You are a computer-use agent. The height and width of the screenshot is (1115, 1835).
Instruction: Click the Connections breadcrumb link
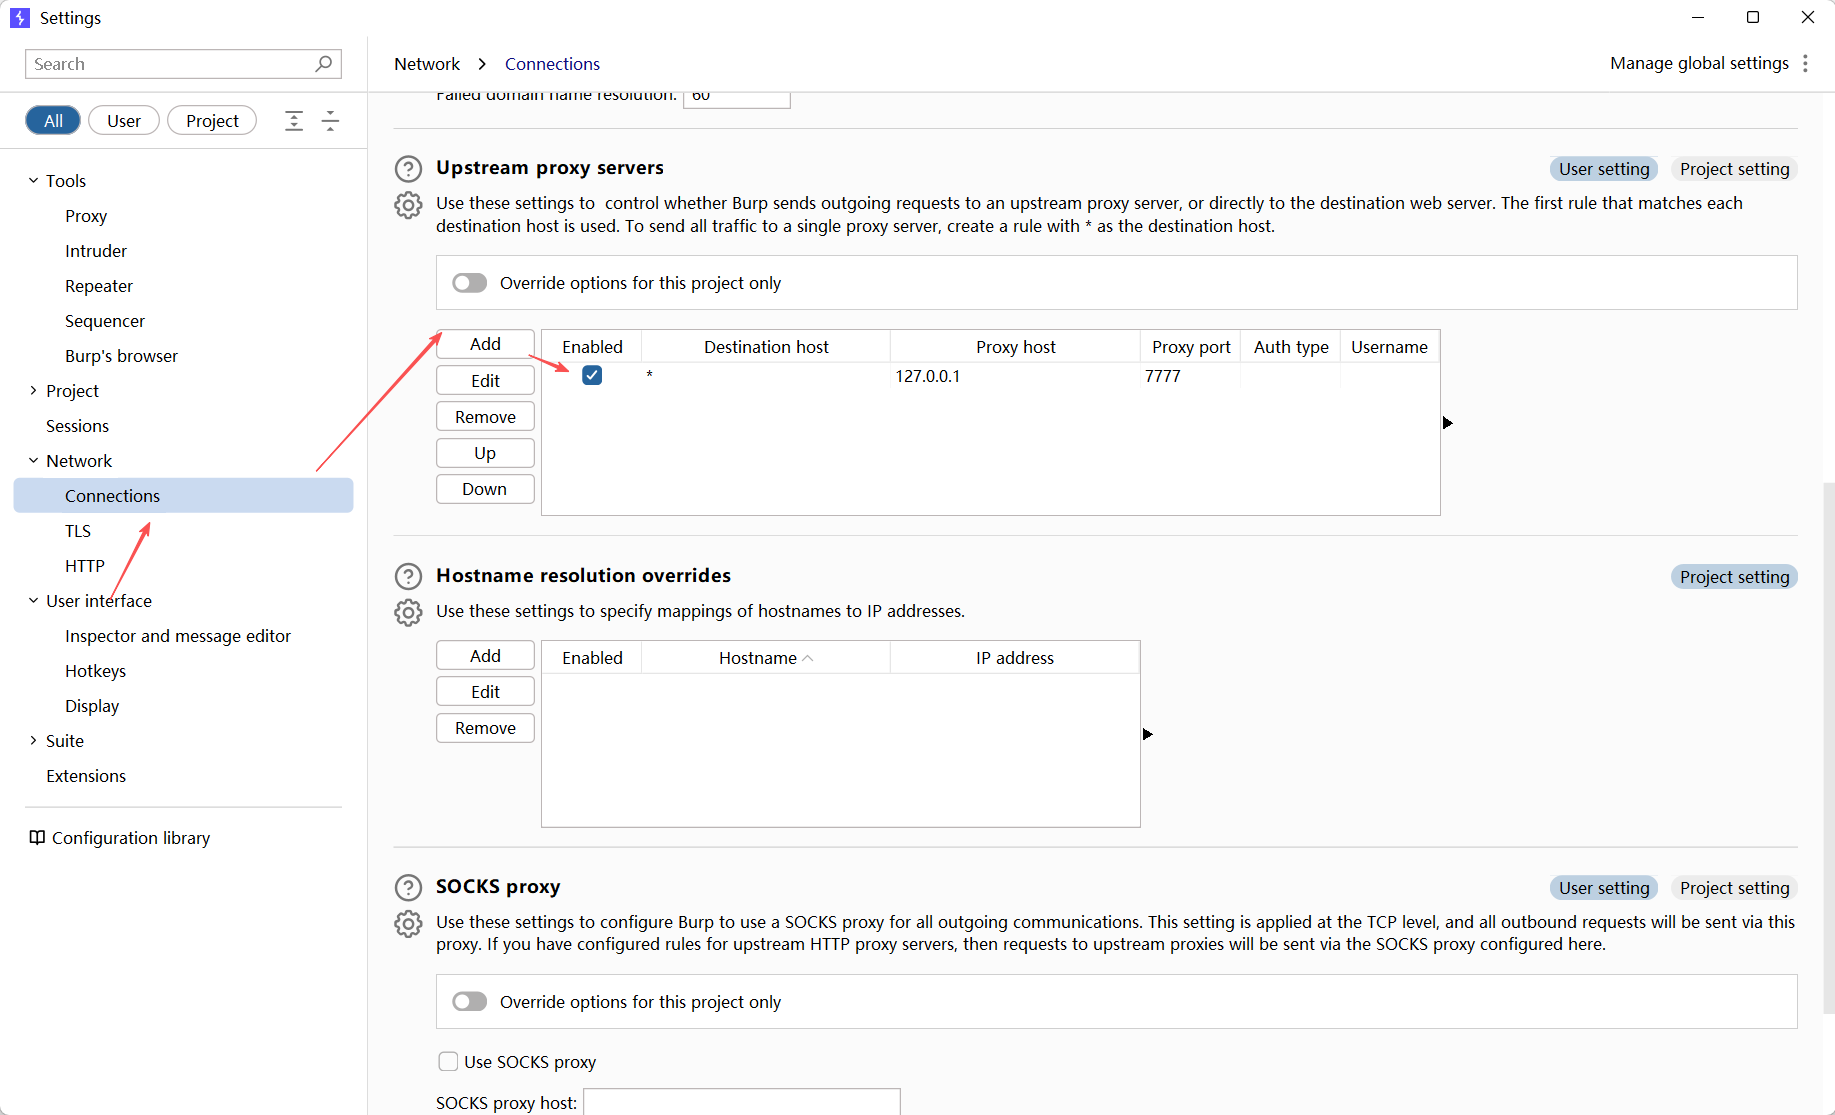pyautogui.click(x=552, y=64)
